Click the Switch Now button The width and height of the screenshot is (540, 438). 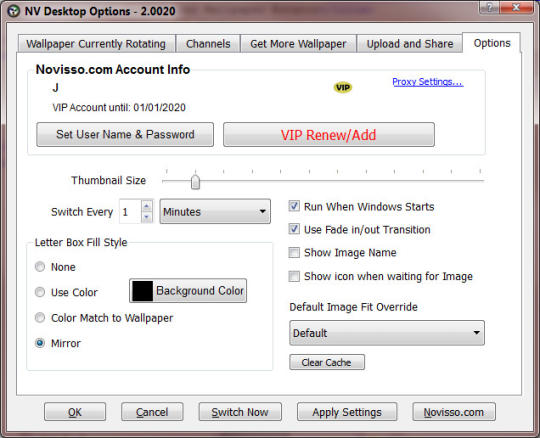(x=240, y=412)
